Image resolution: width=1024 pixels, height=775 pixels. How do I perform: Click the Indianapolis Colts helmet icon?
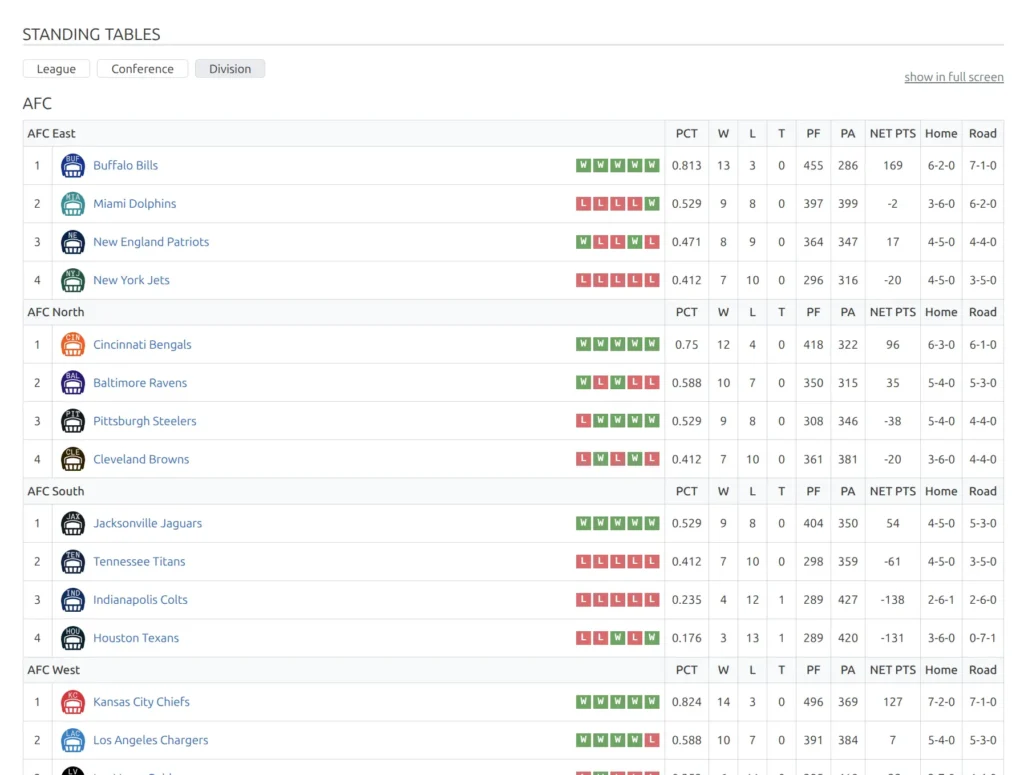(72, 599)
